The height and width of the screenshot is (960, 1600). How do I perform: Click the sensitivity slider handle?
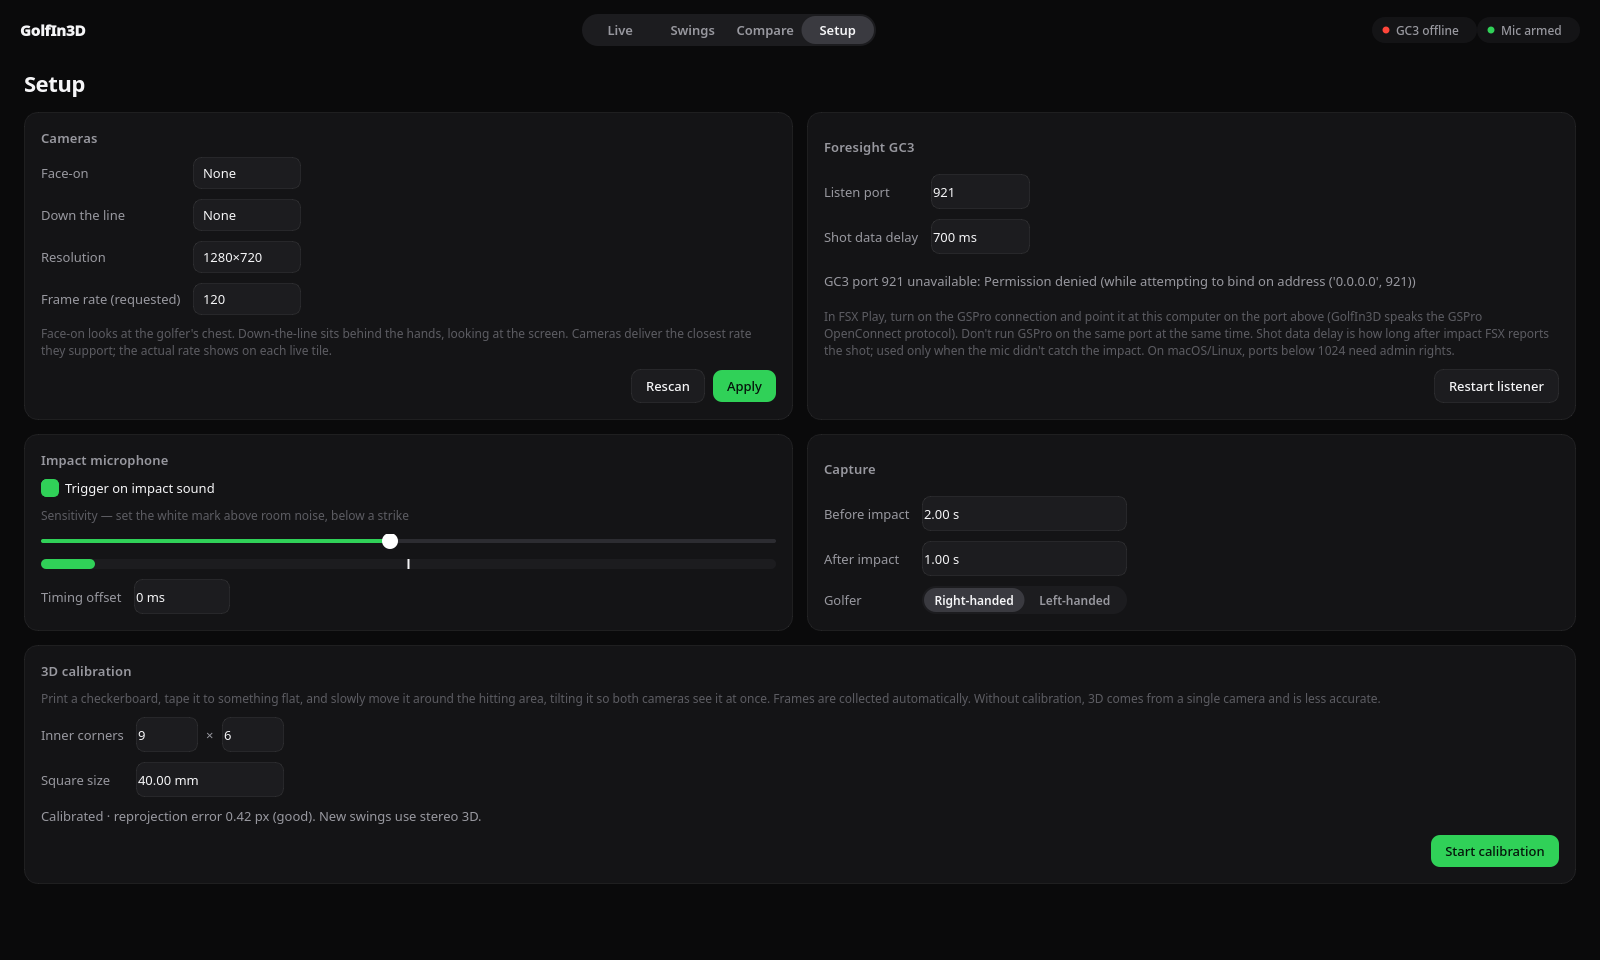[390, 541]
